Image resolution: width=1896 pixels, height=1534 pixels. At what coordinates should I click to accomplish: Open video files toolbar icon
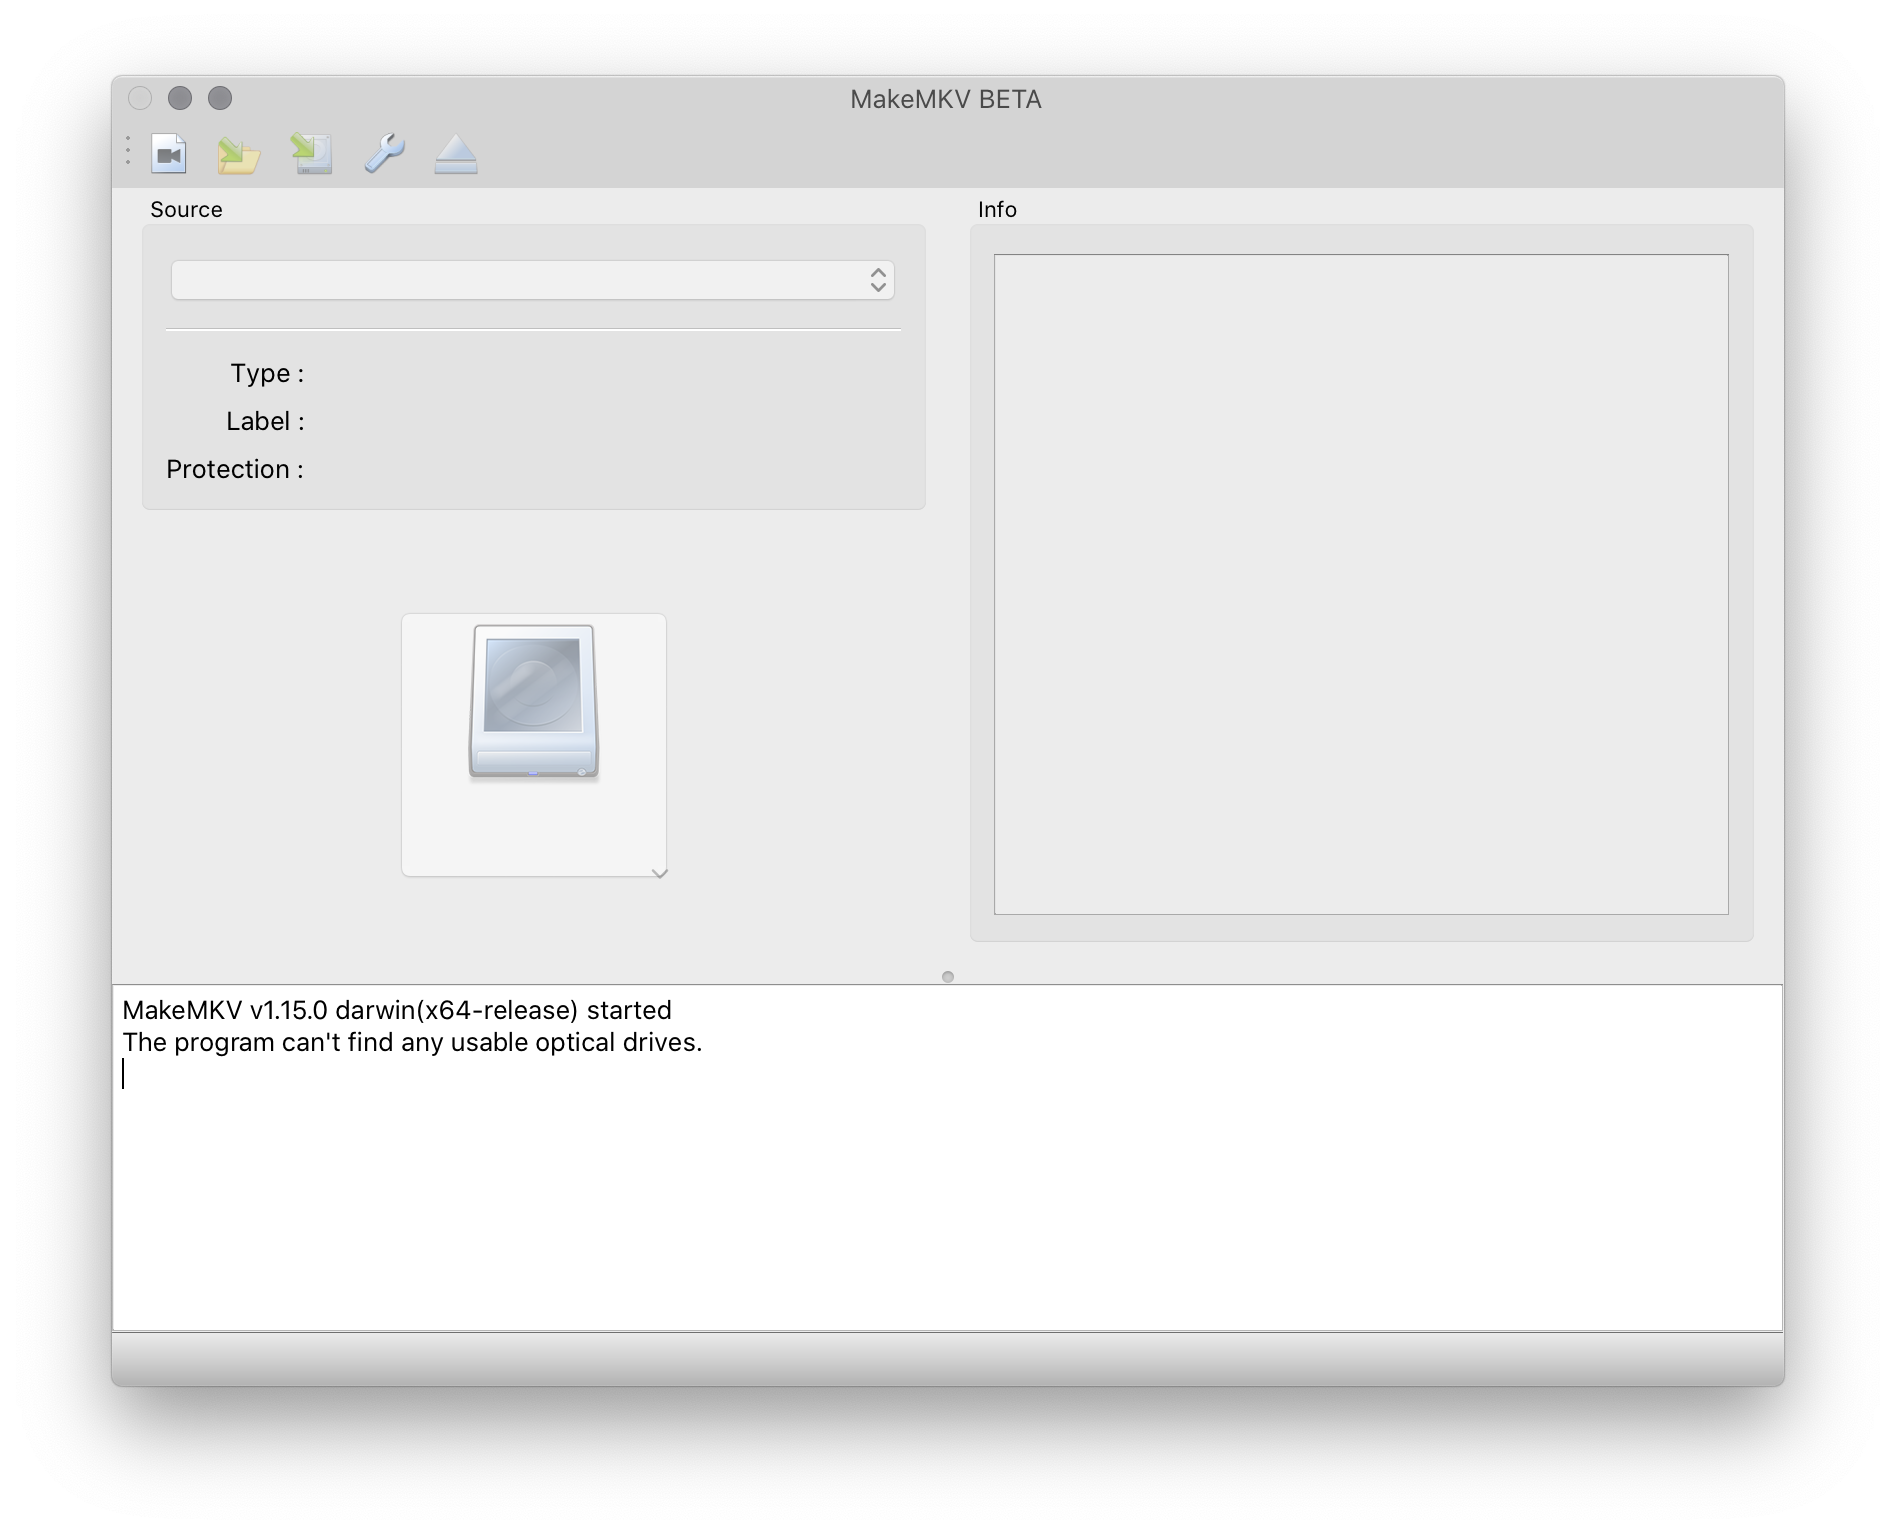coord(169,154)
